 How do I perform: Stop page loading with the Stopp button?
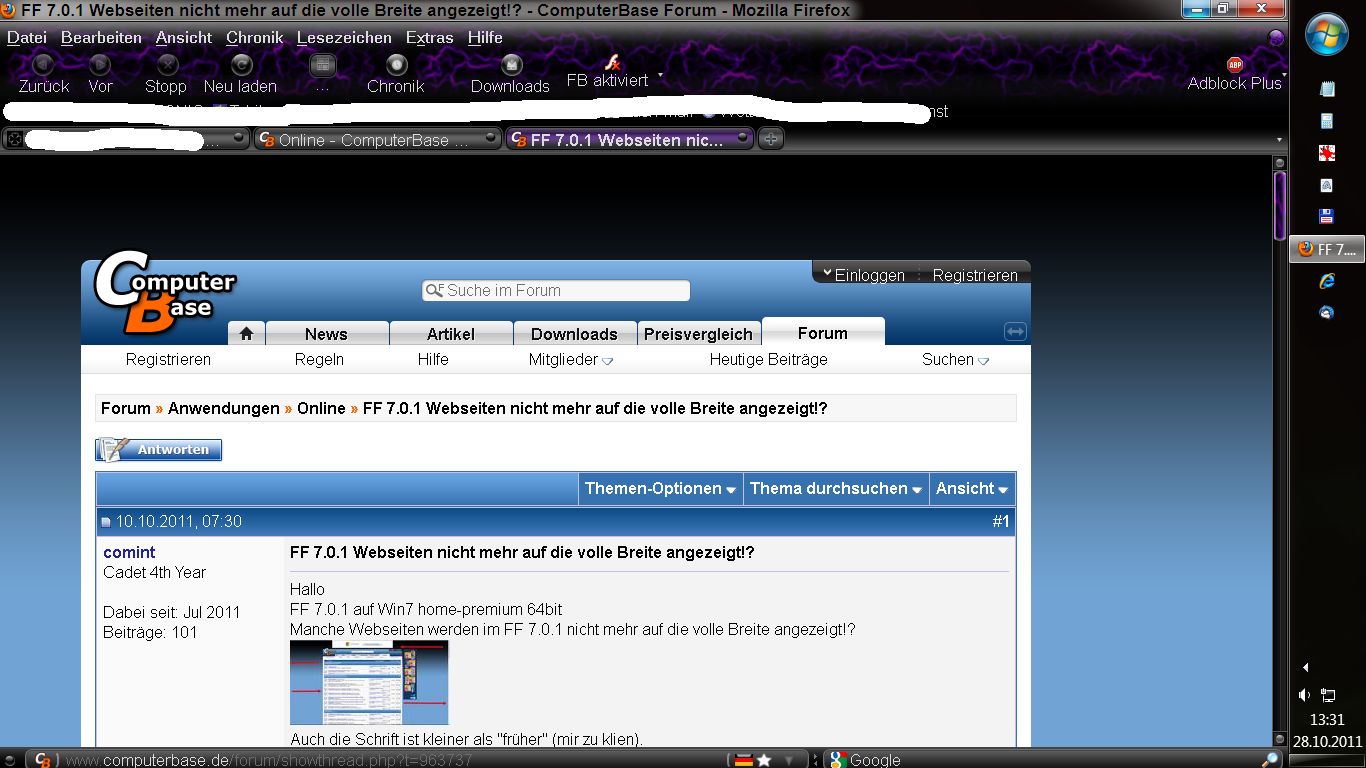point(166,75)
